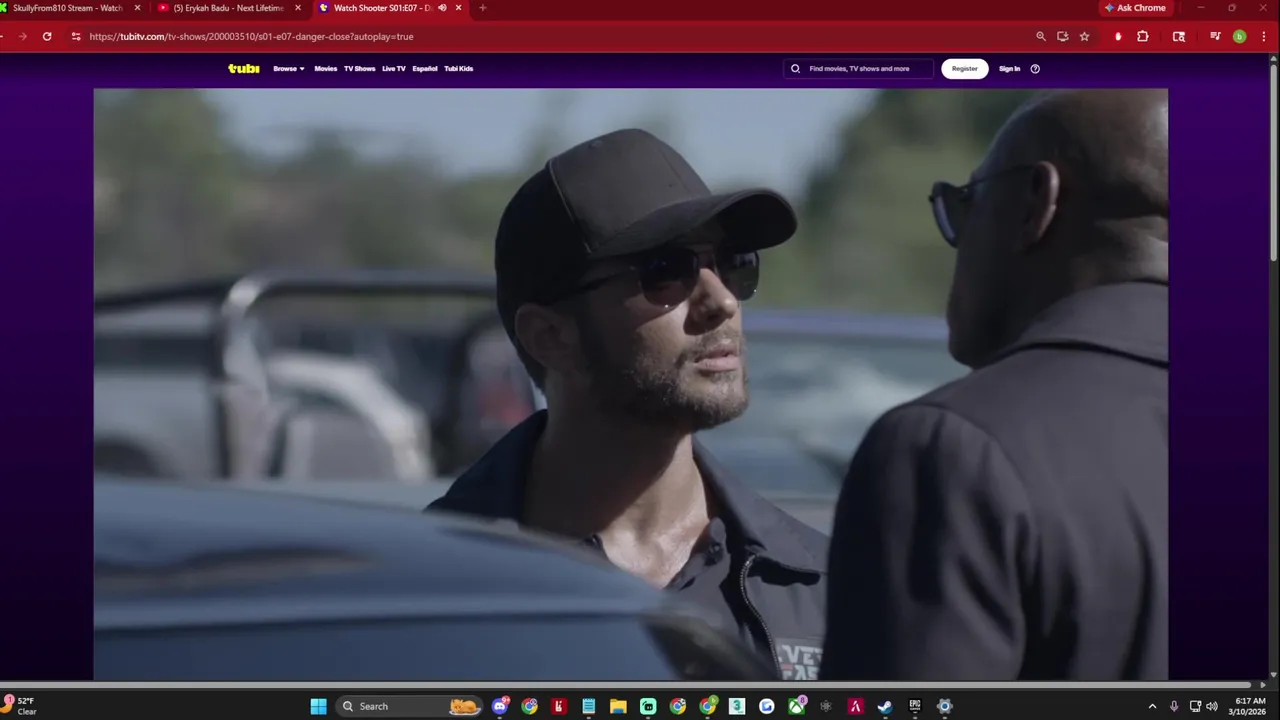Screen dimensions: 1280x720
Task: Open the Extensions puzzle menu
Action: (1143, 36)
